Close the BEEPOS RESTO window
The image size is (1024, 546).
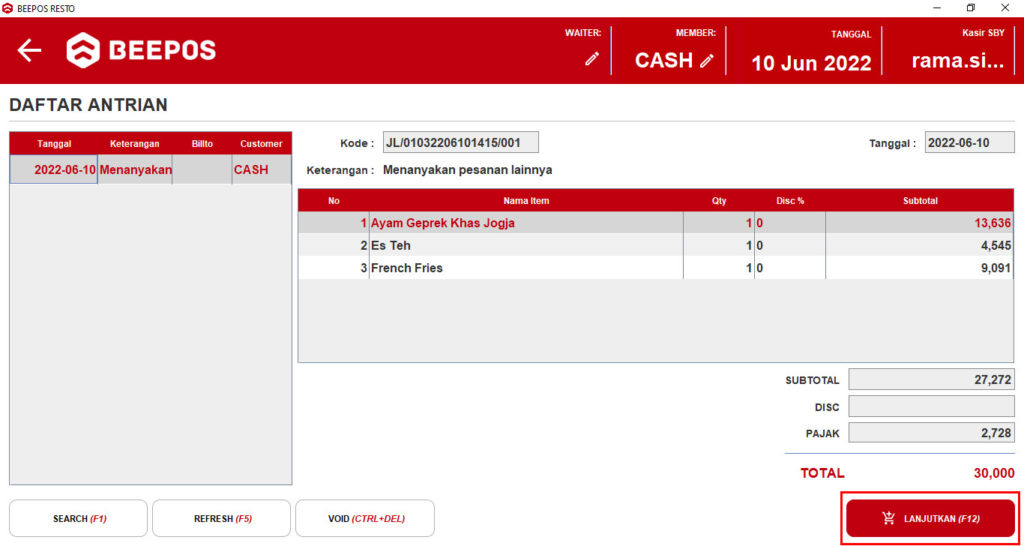(x=1005, y=8)
